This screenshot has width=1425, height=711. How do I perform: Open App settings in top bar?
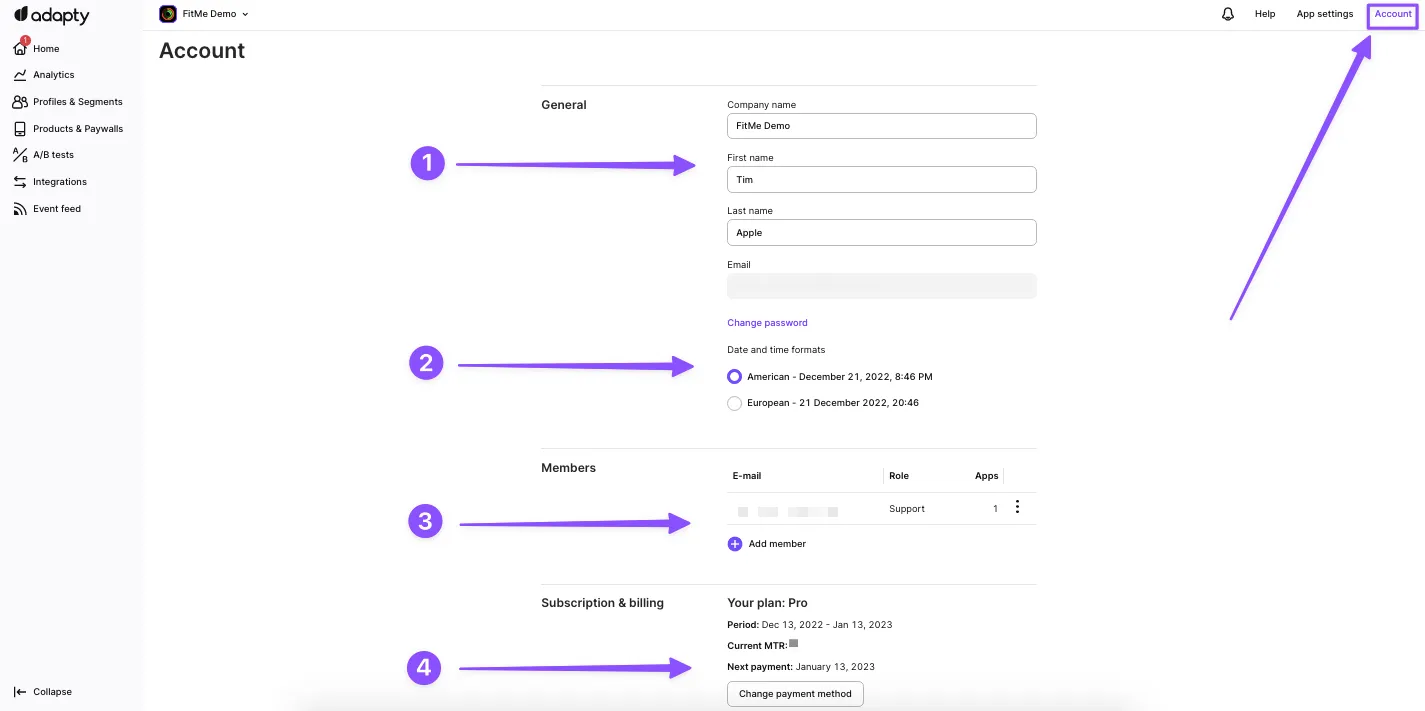coord(1324,14)
